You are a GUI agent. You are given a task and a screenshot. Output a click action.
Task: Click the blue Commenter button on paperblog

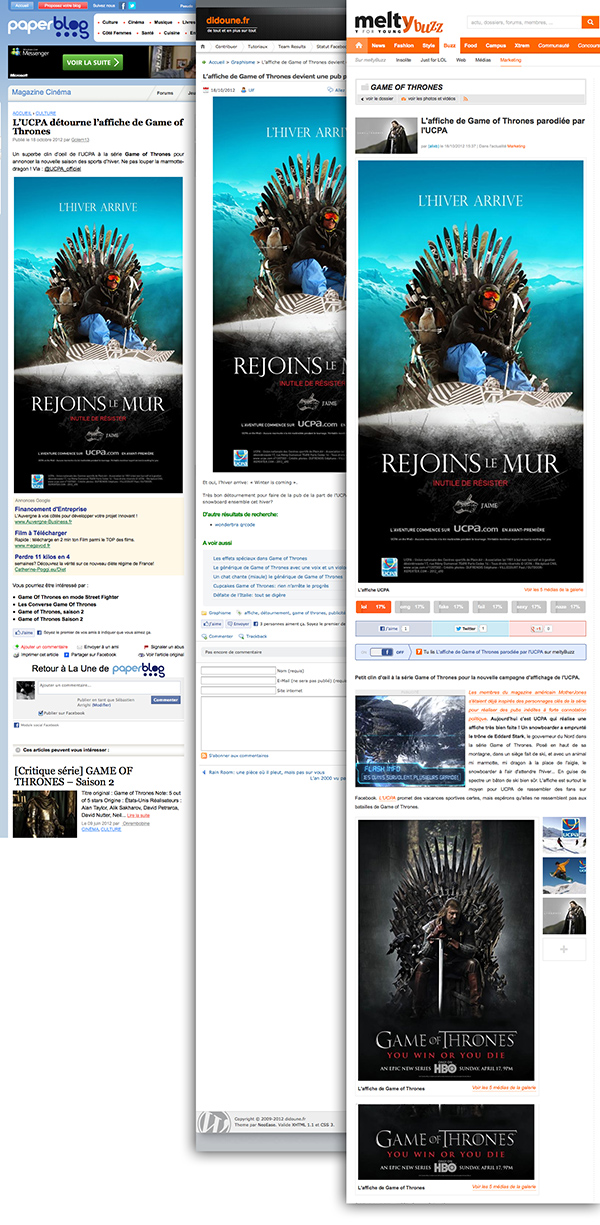tap(165, 700)
